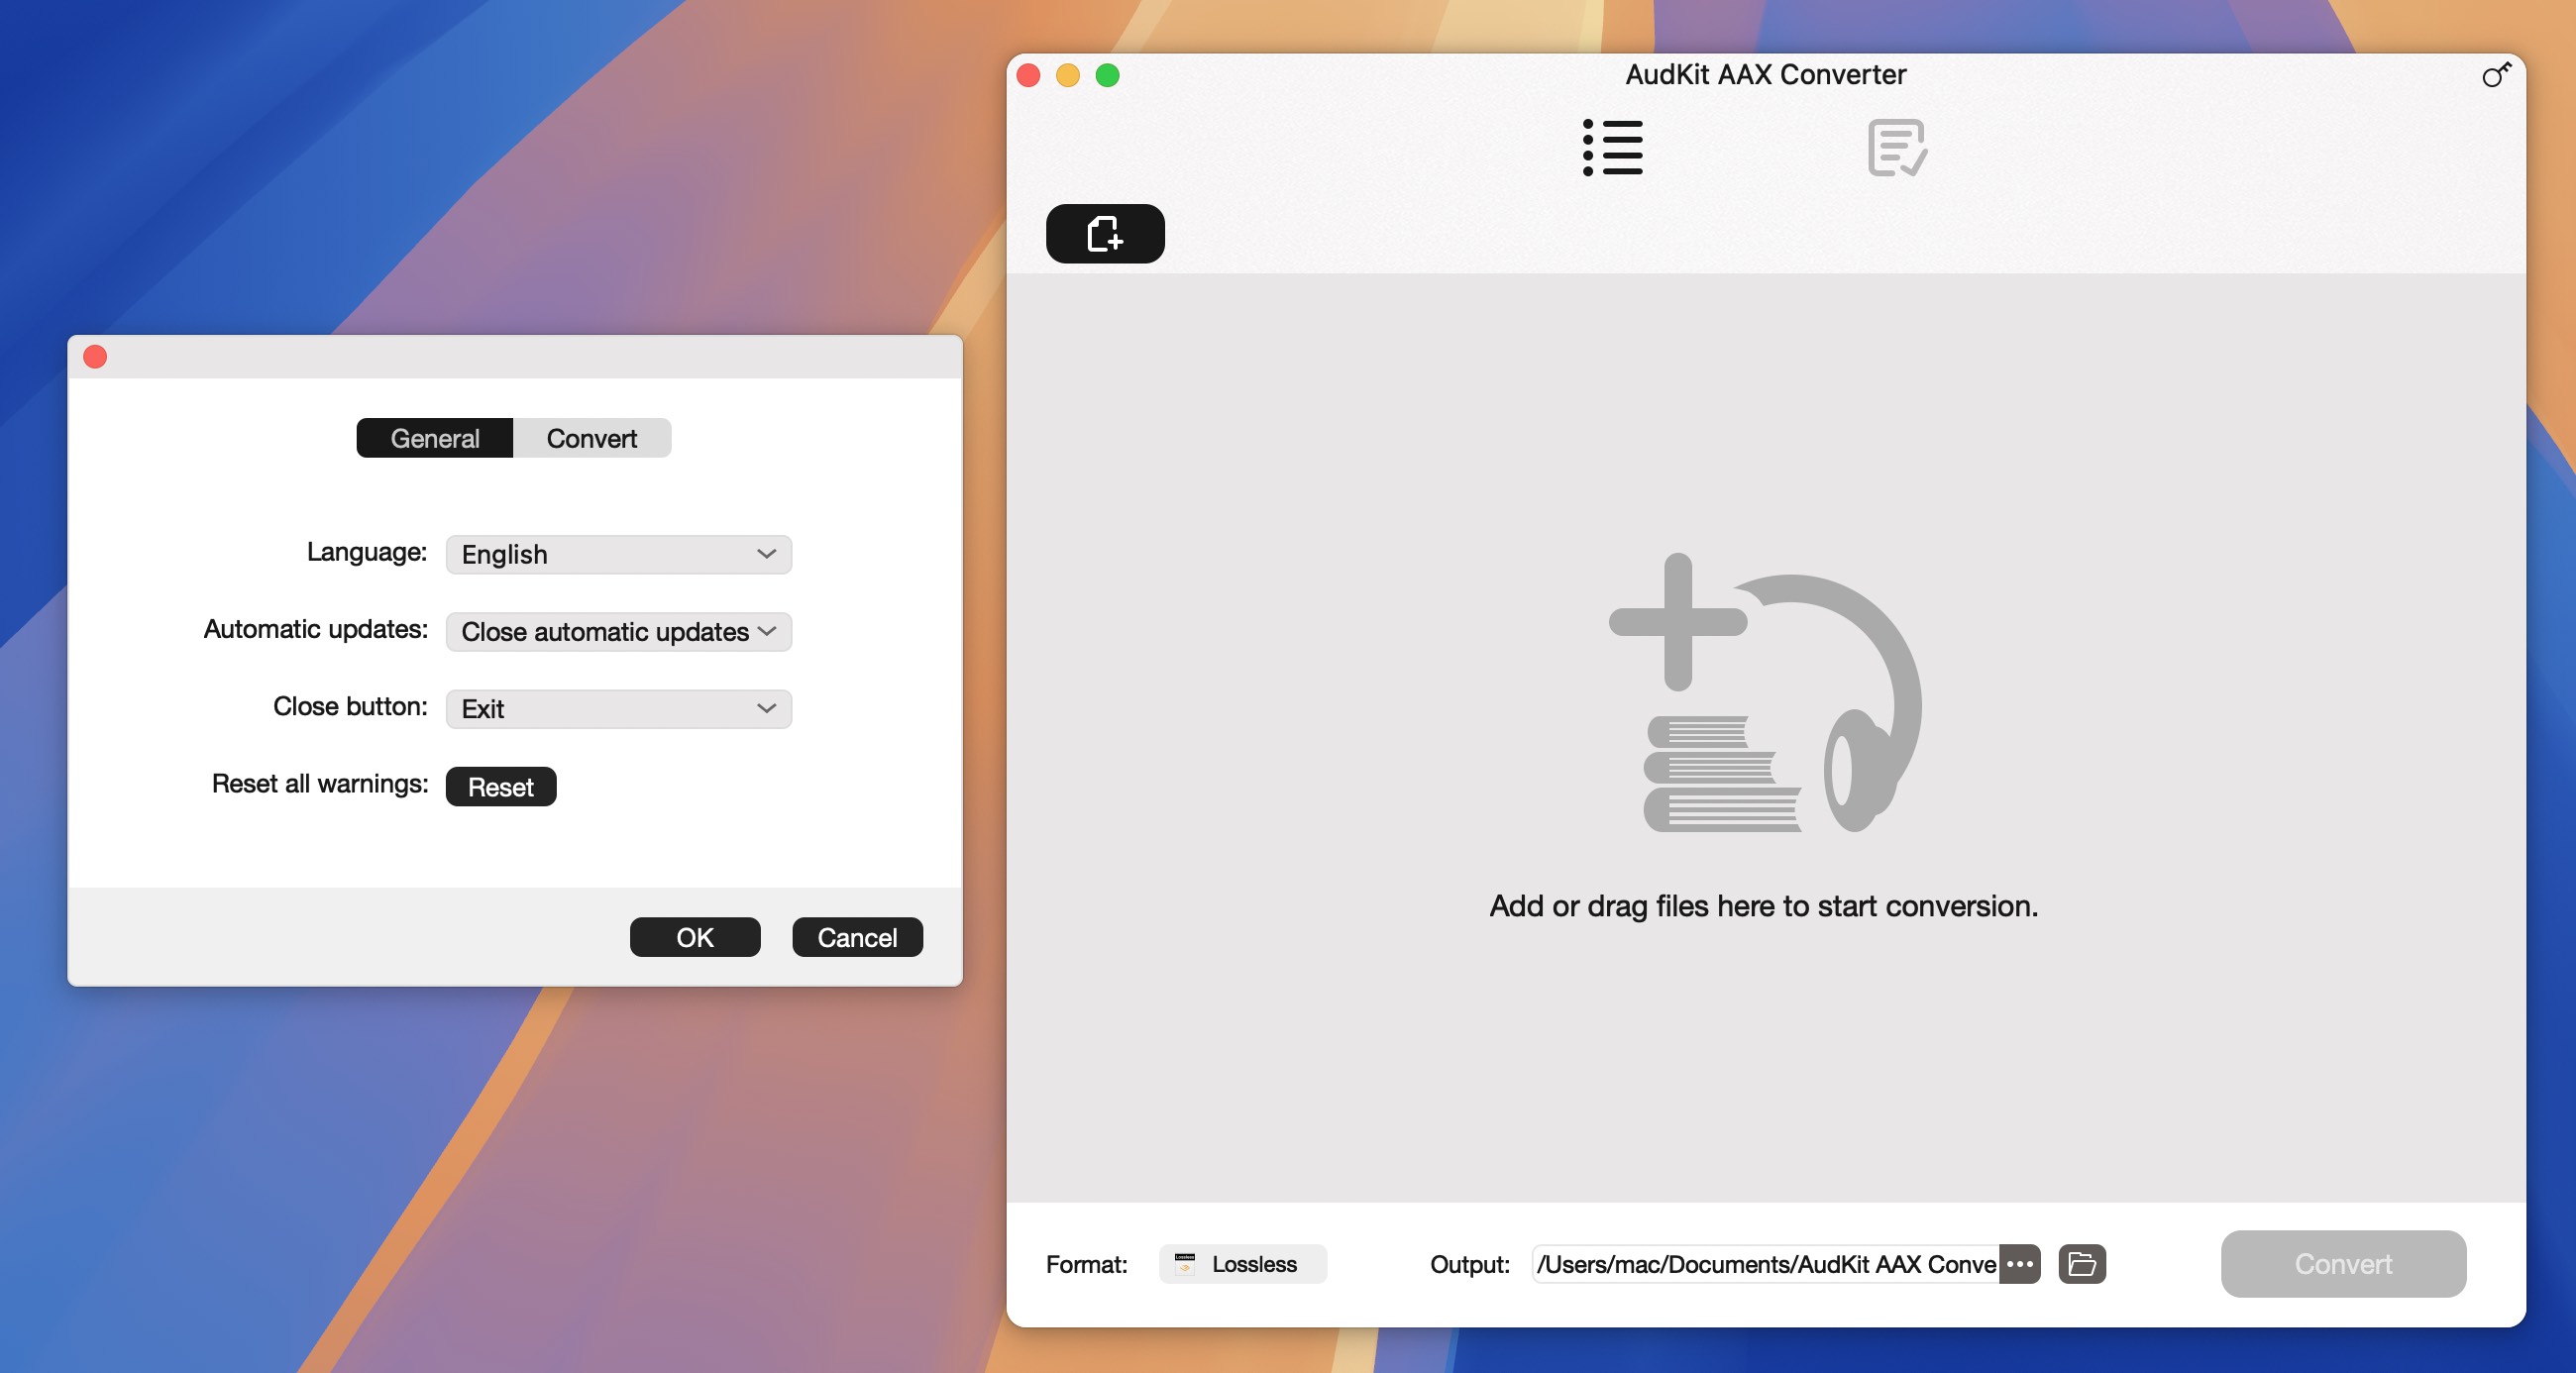
Task: Click the Lossless format selector
Action: coord(1242,1264)
